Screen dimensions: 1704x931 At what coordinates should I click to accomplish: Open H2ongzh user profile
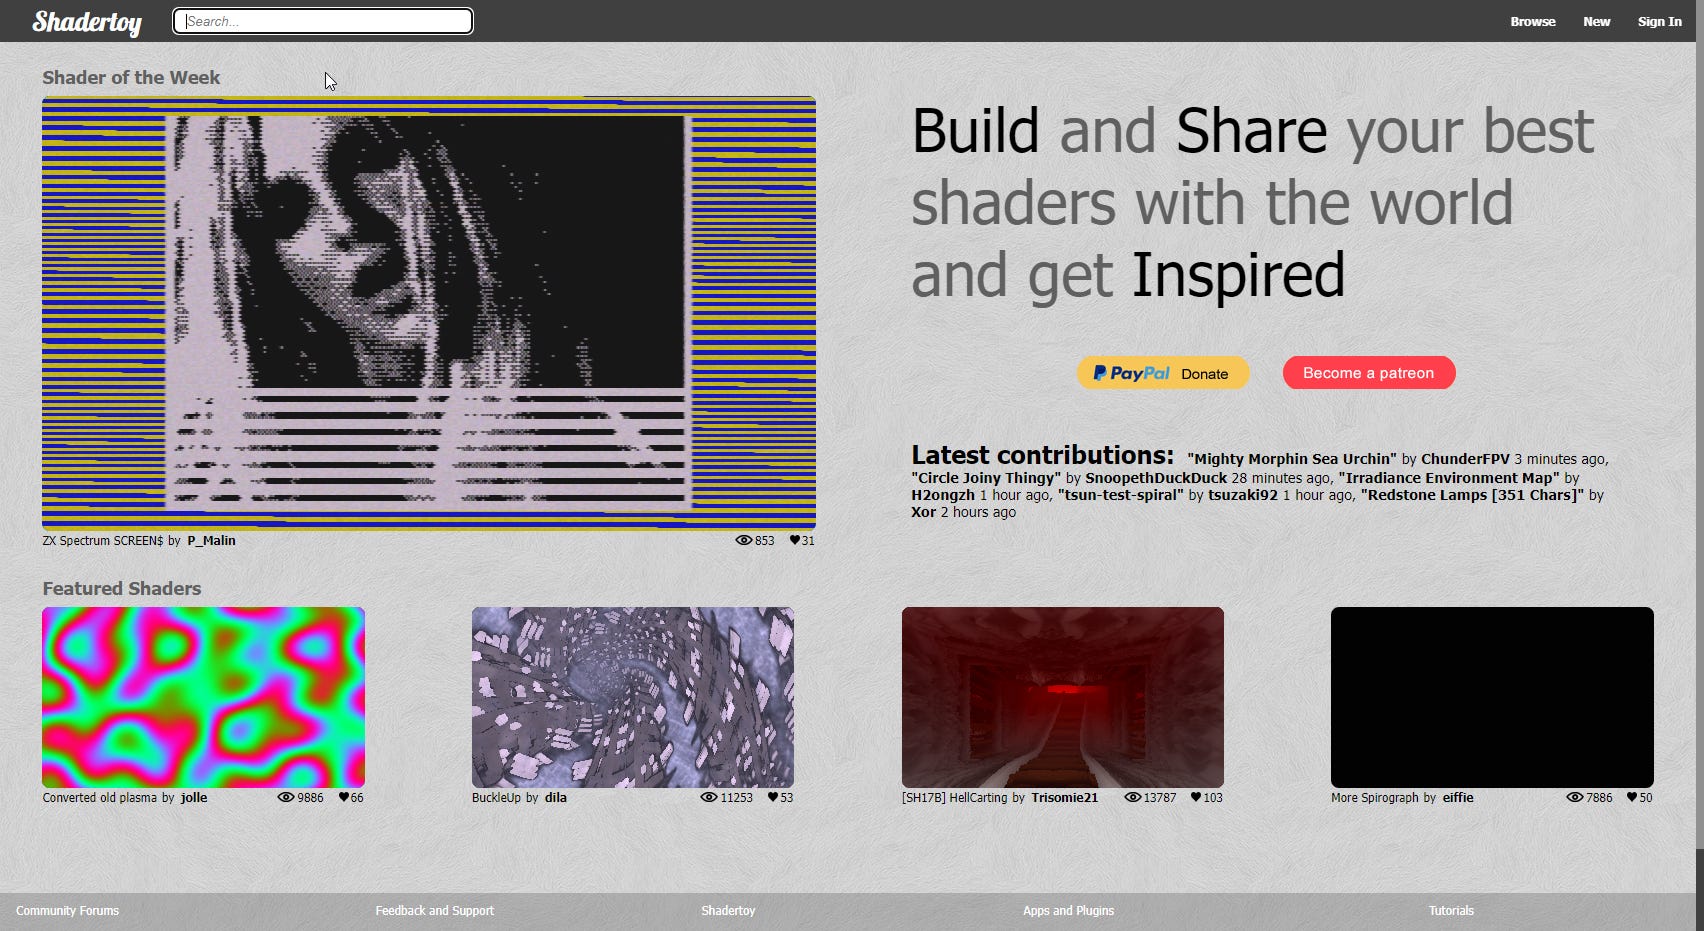click(943, 495)
